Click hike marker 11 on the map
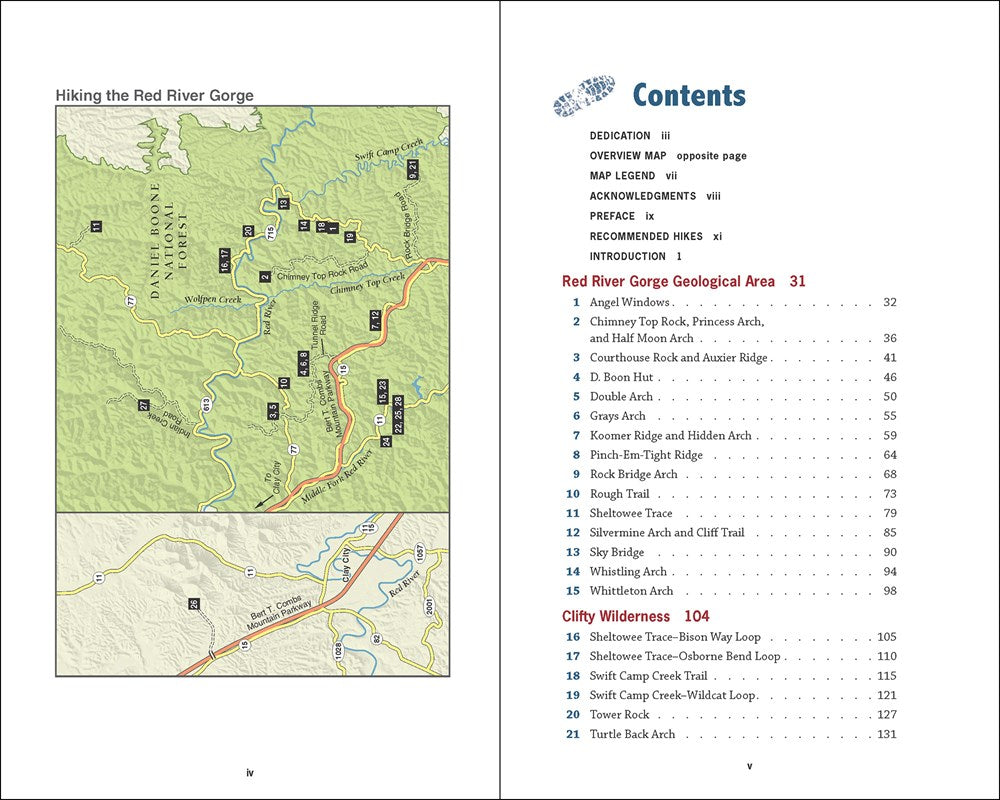The image size is (1000, 800). pos(96,226)
